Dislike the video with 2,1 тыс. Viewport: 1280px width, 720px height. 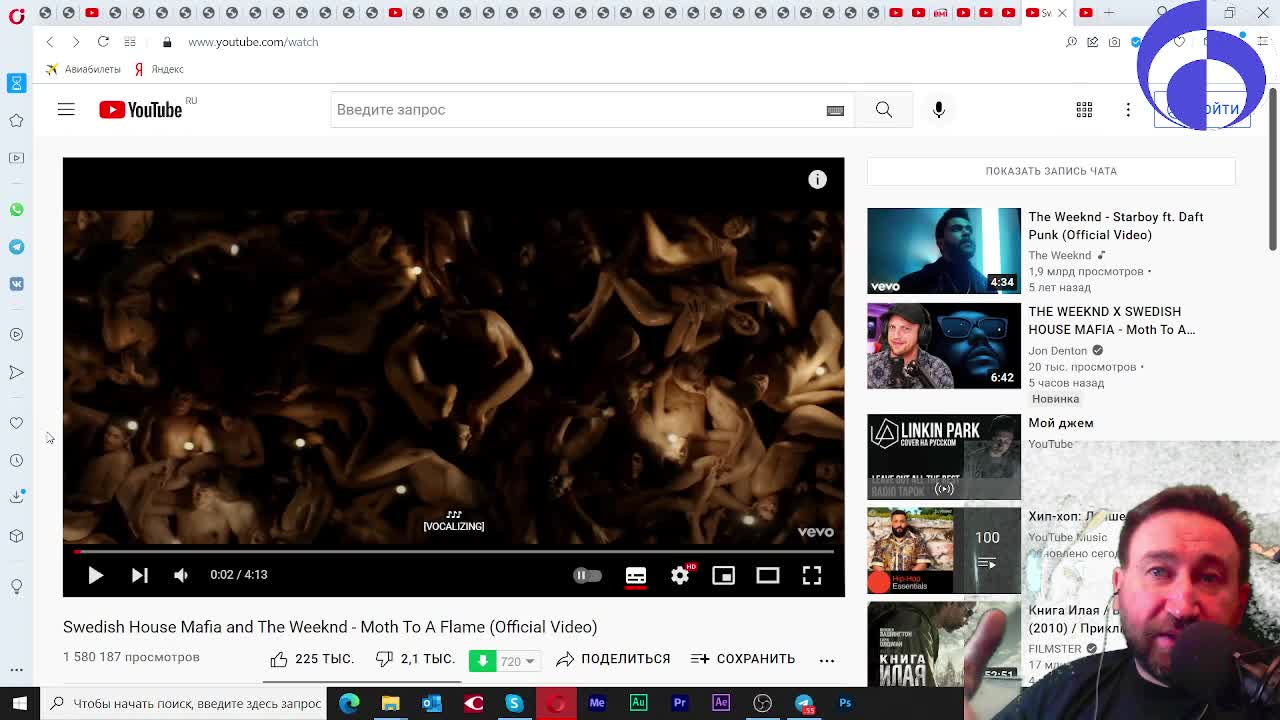(x=415, y=659)
